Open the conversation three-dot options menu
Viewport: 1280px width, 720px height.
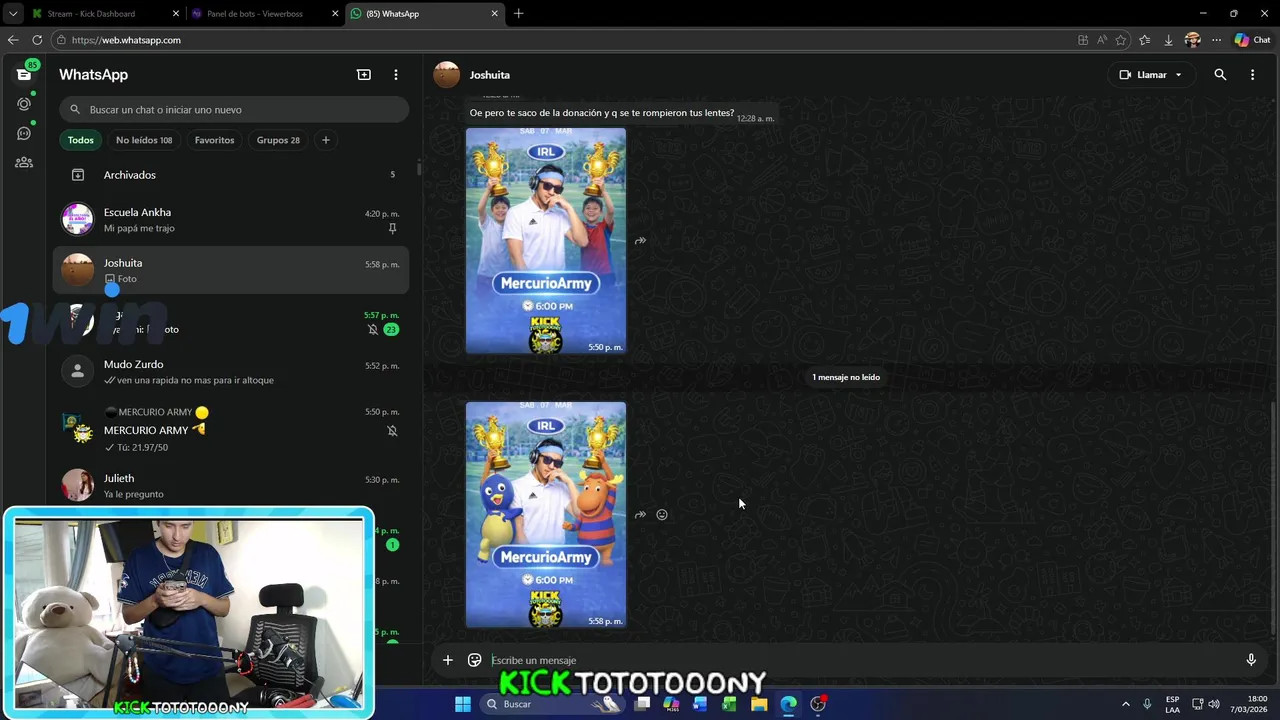[x=1252, y=75]
